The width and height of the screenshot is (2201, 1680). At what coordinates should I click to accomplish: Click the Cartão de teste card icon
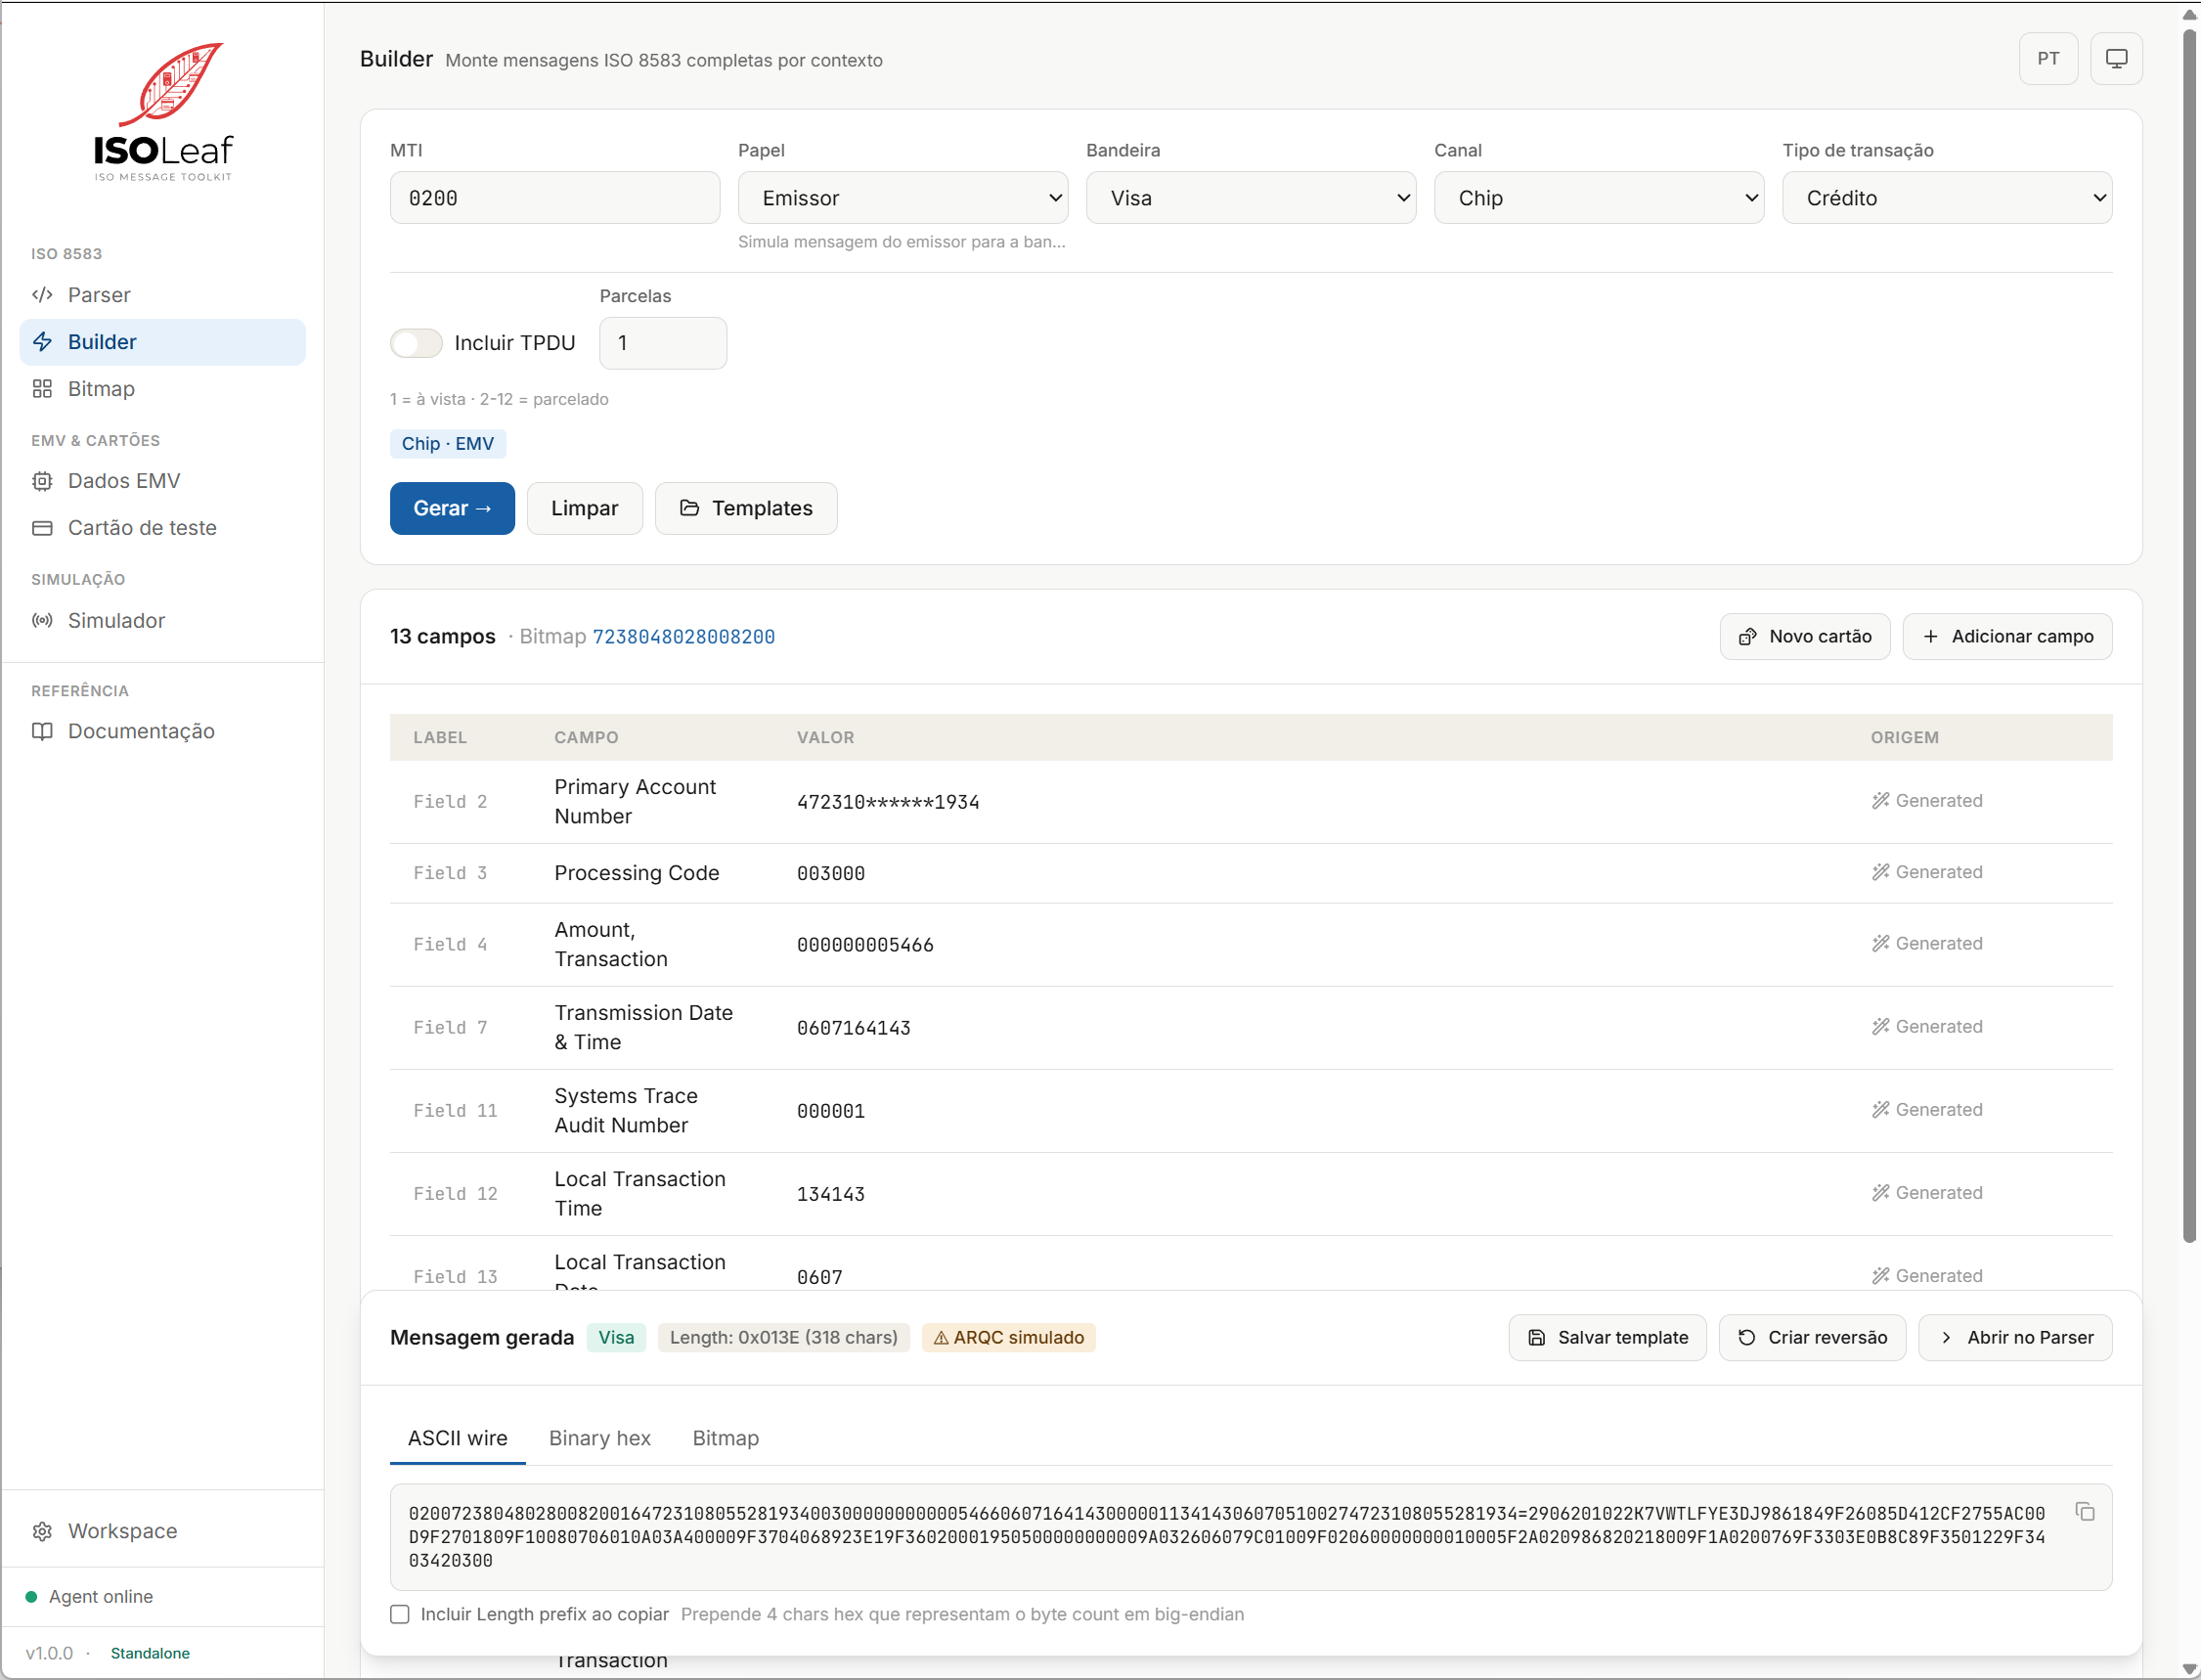pyautogui.click(x=42, y=528)
